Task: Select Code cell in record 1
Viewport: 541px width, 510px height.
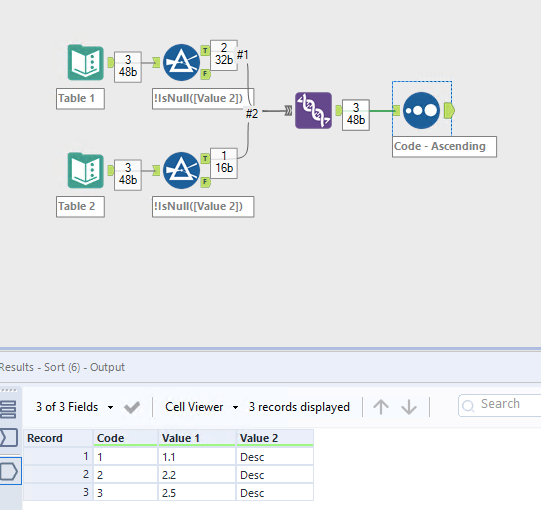Action: coord(125,457)
